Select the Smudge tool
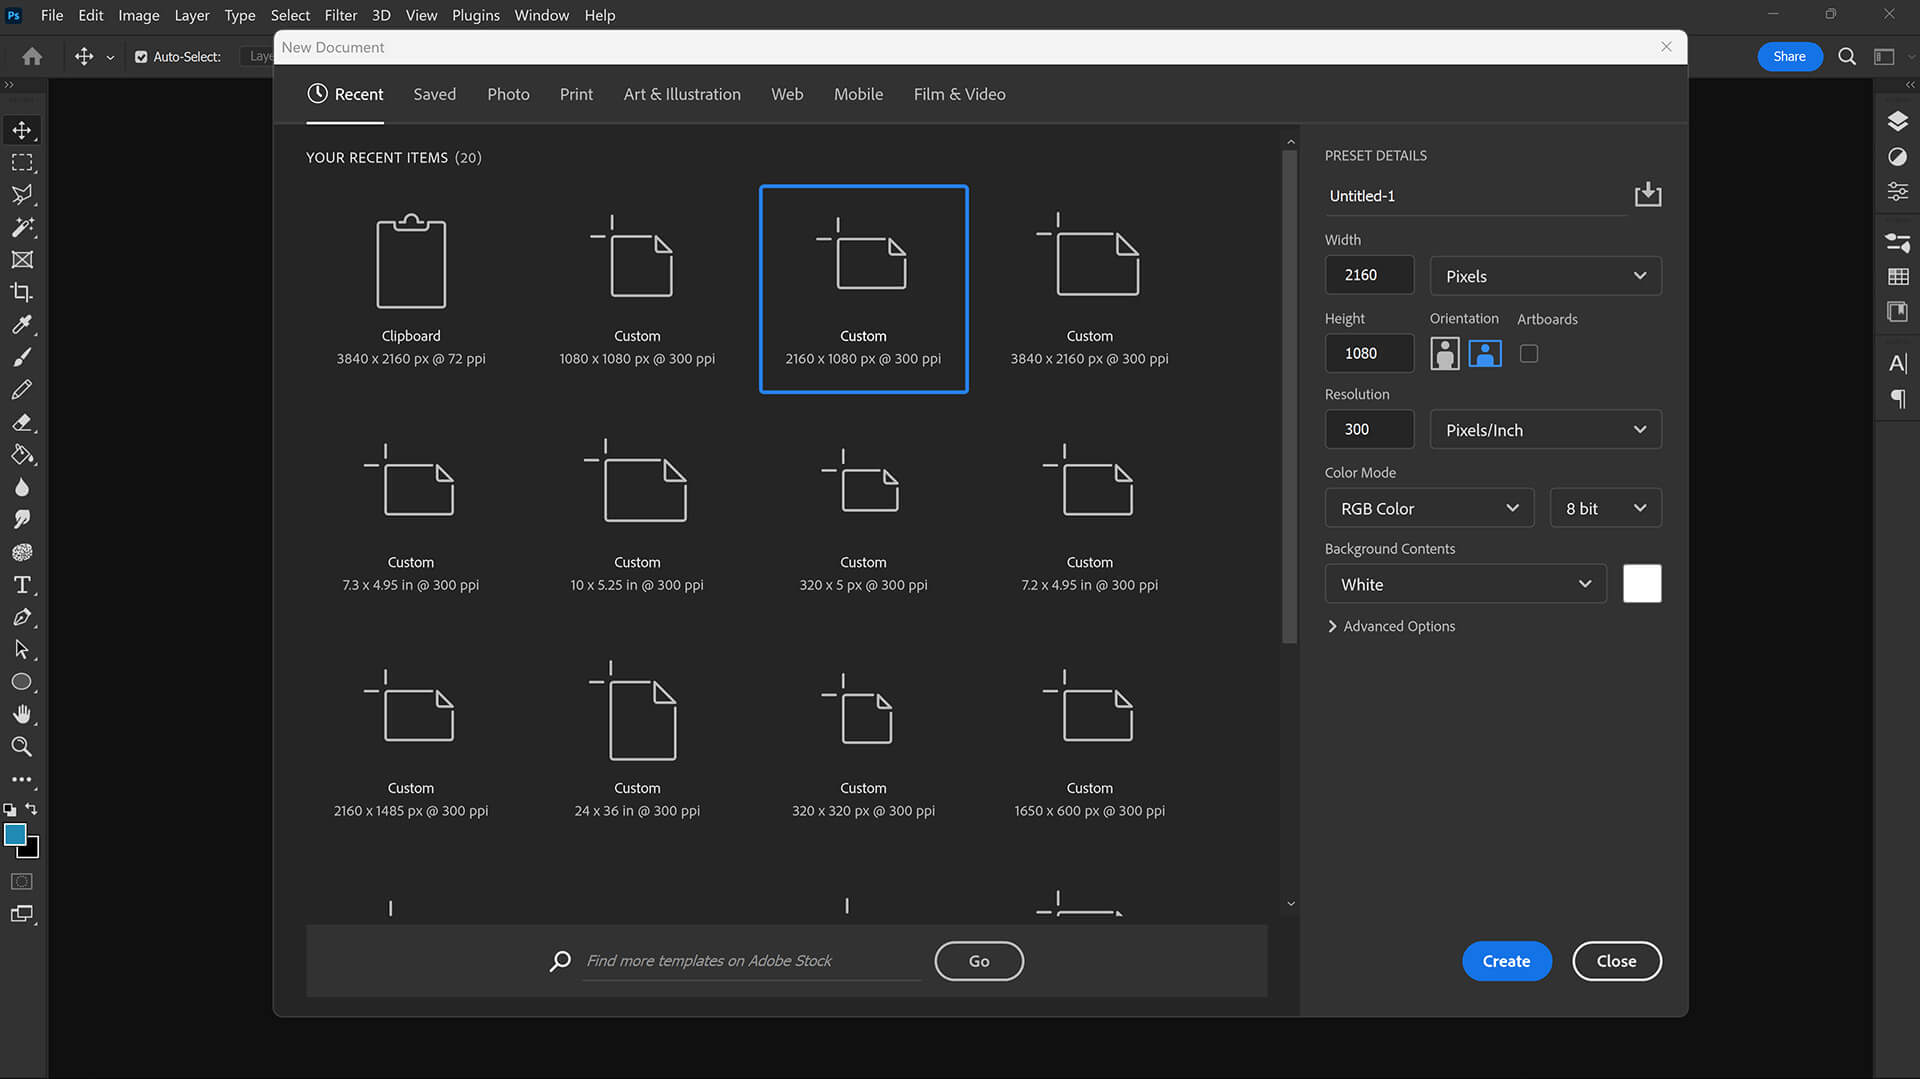 coord(22,519)
